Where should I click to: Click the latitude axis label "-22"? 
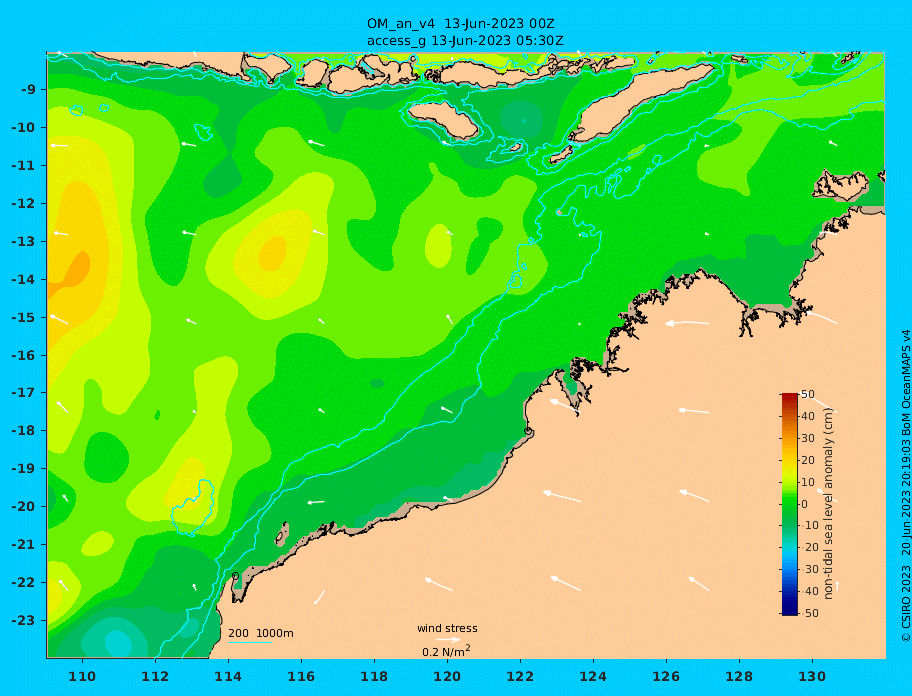[x=24, y=583]
